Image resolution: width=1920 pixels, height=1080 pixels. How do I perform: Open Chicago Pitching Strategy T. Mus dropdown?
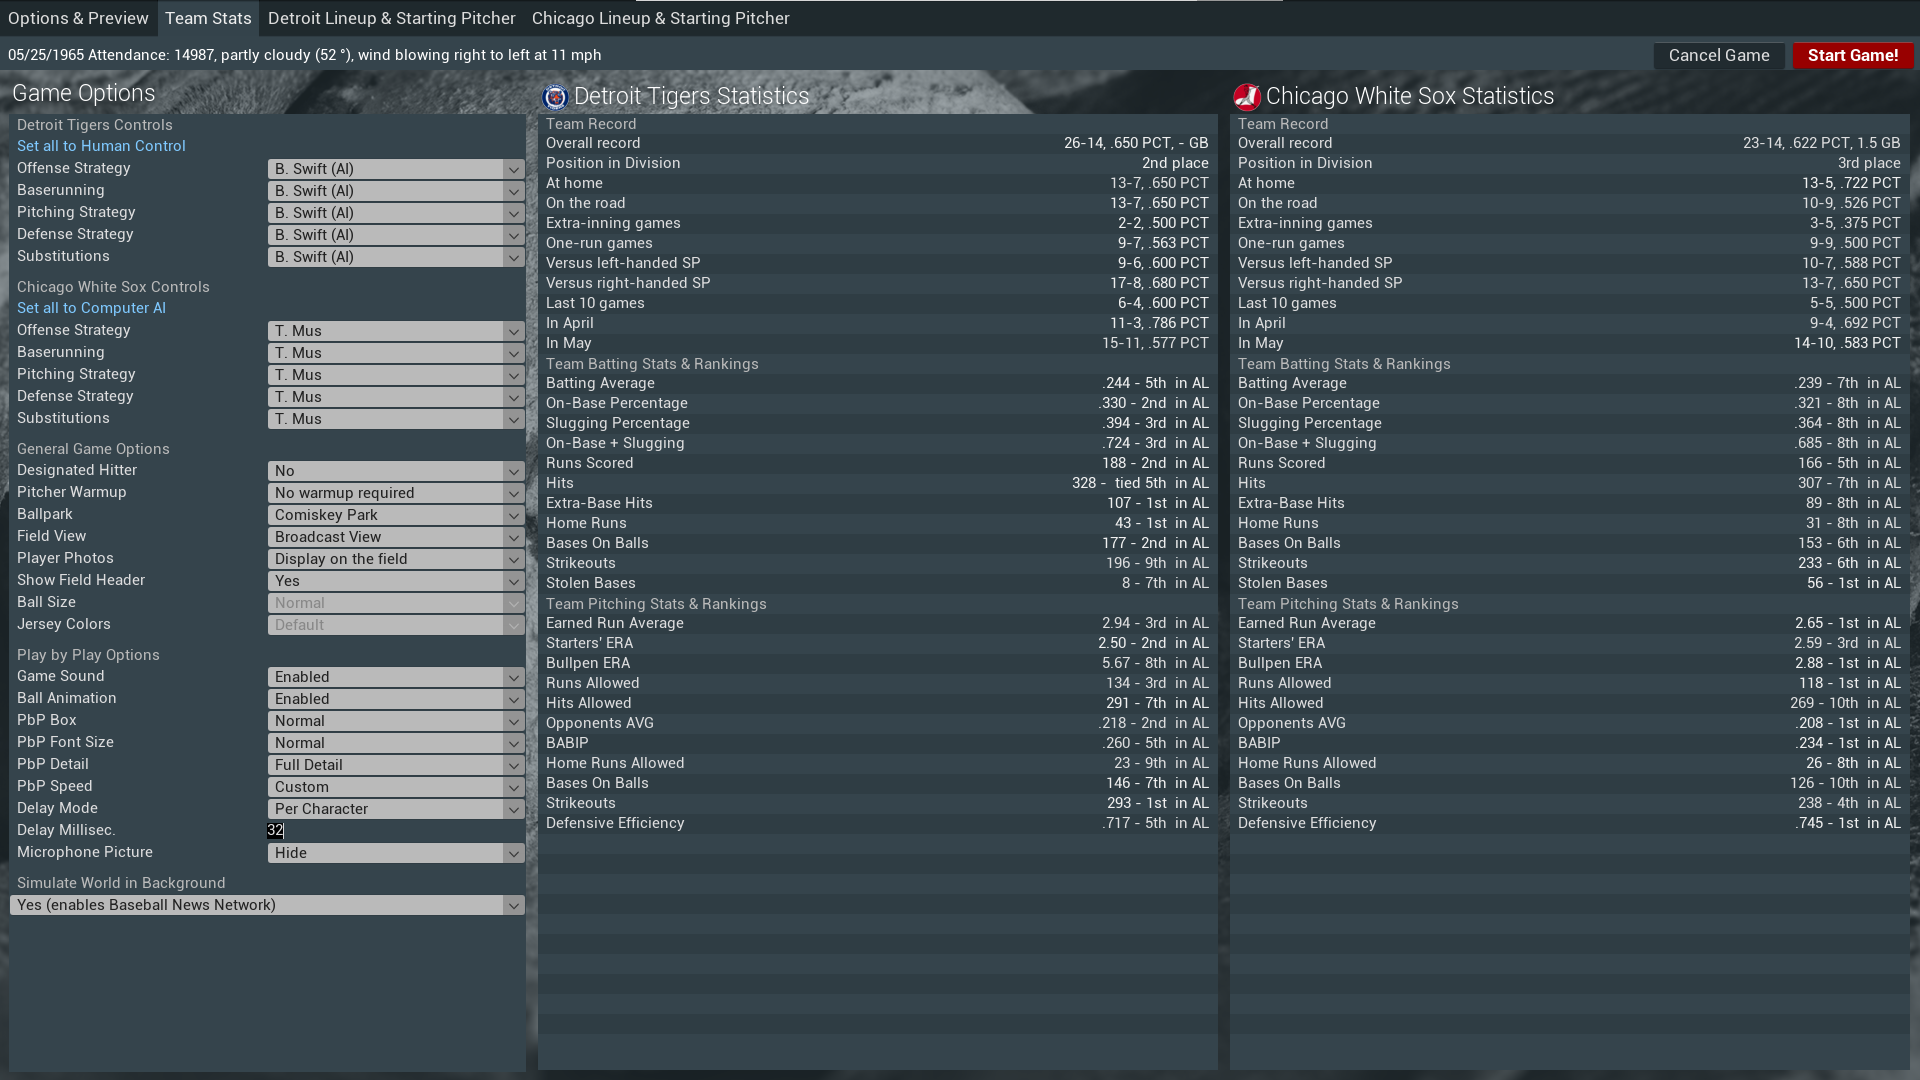pos(396,375)
